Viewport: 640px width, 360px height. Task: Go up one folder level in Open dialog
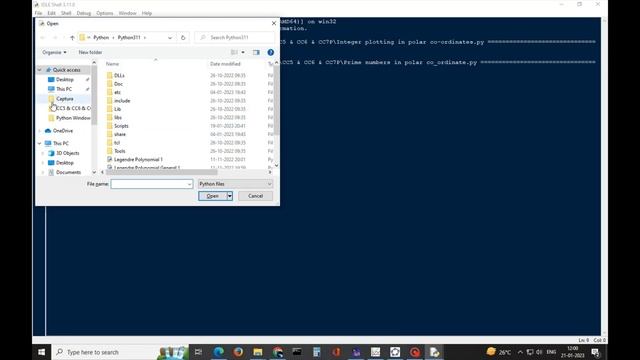click(72, 38)
